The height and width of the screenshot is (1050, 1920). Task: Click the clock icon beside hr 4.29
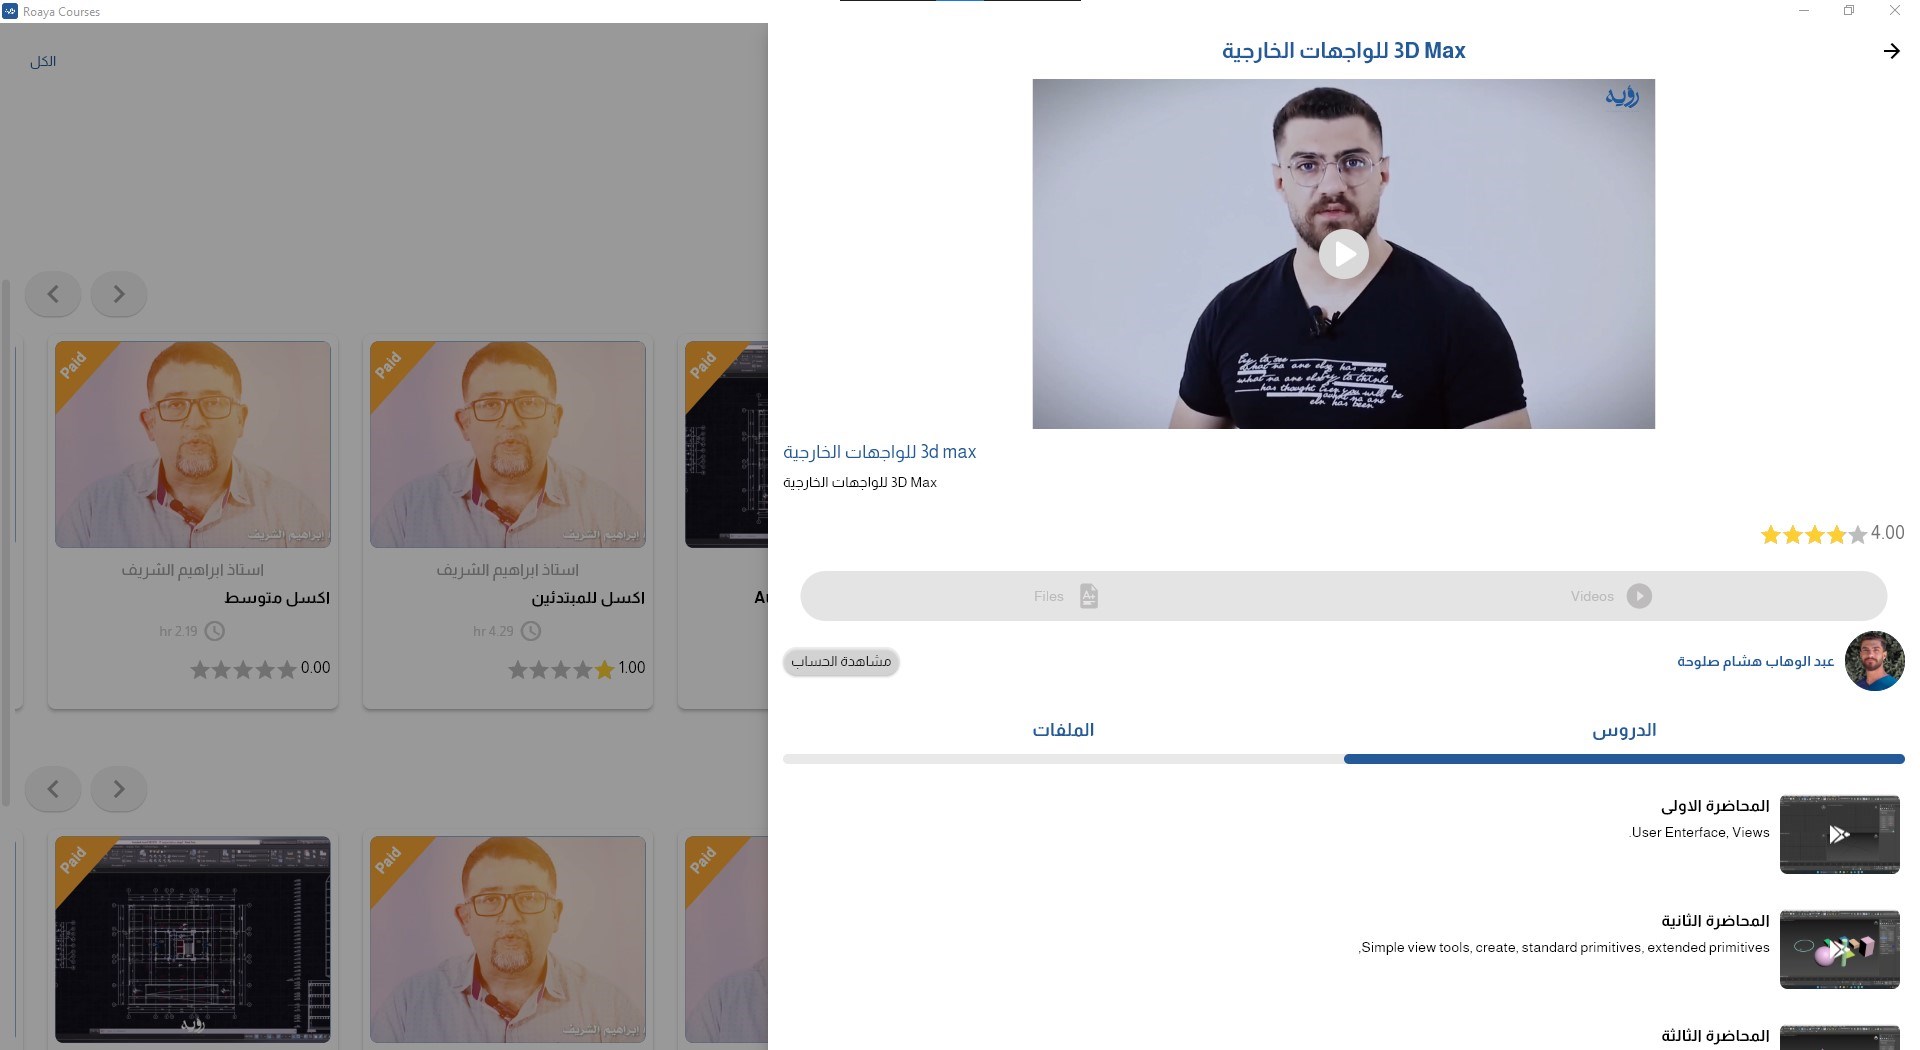(531, 631)
